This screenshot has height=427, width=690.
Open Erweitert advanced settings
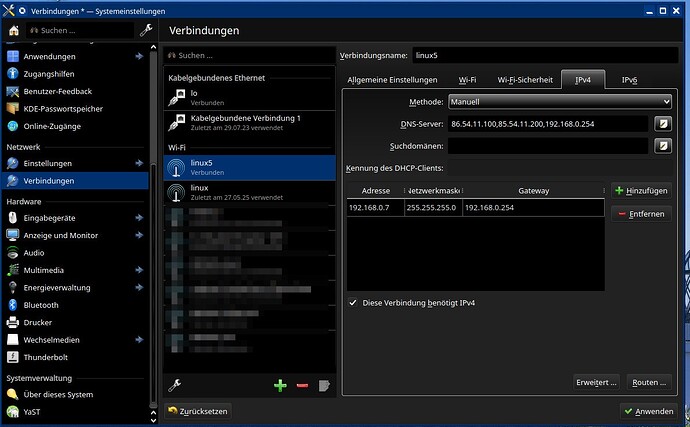(596, 383)
